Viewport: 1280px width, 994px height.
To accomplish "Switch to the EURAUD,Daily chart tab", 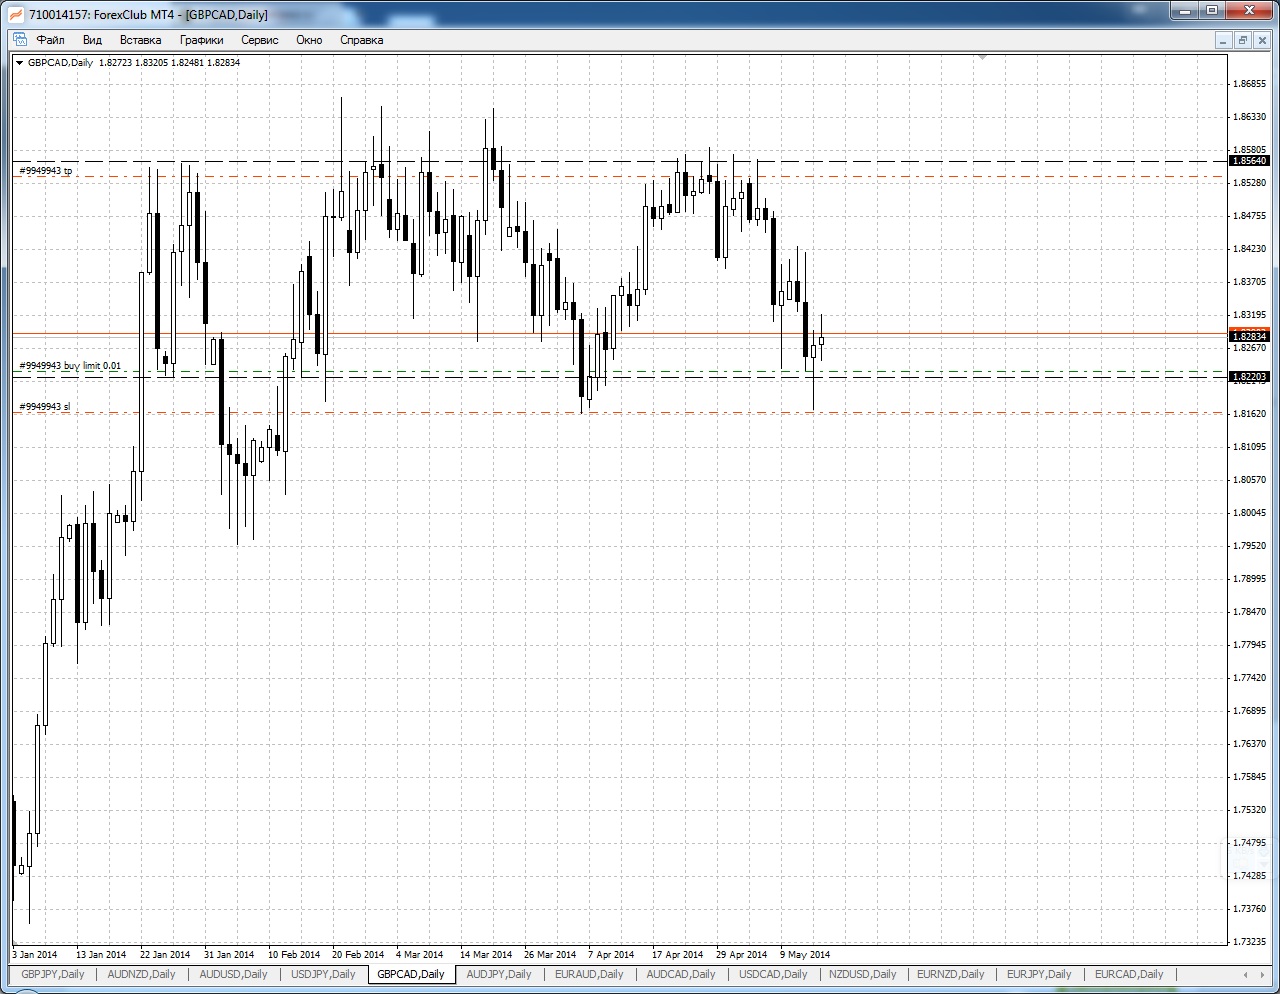I will click(x=589, y=974).
